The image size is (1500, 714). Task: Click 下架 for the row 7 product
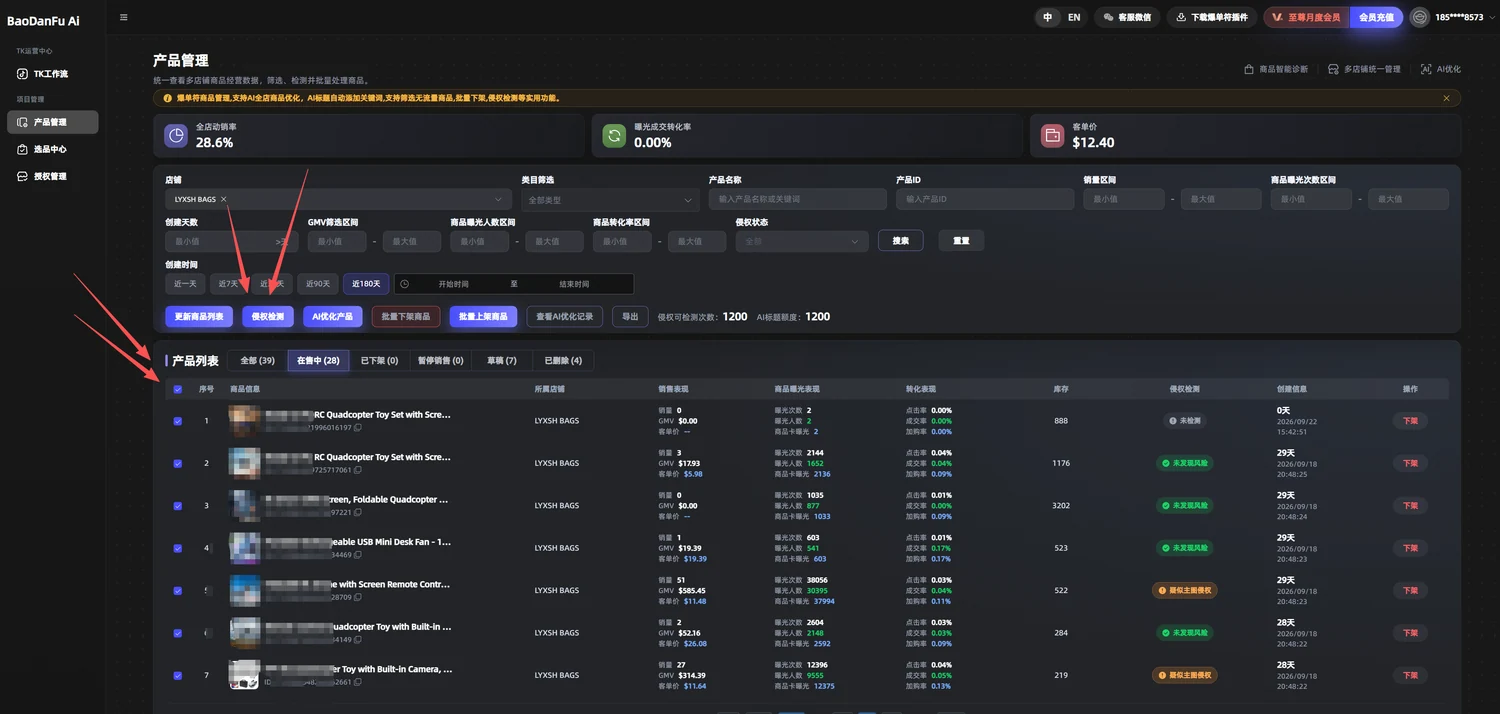(x=1410, y=675)
